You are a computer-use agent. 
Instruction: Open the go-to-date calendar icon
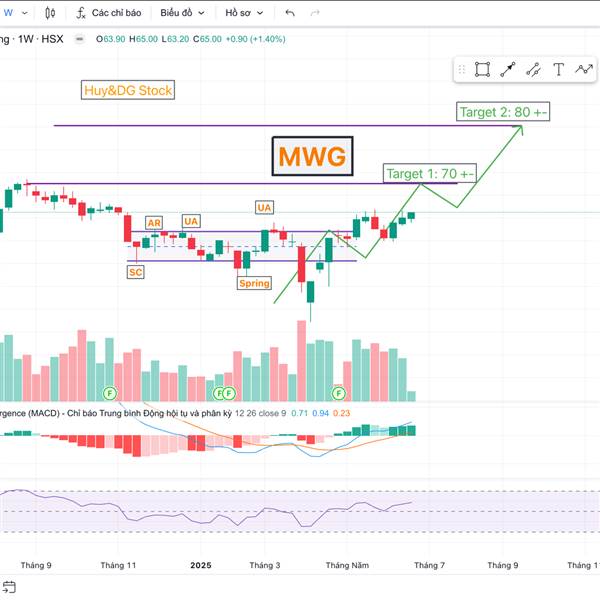click(8, 587)
